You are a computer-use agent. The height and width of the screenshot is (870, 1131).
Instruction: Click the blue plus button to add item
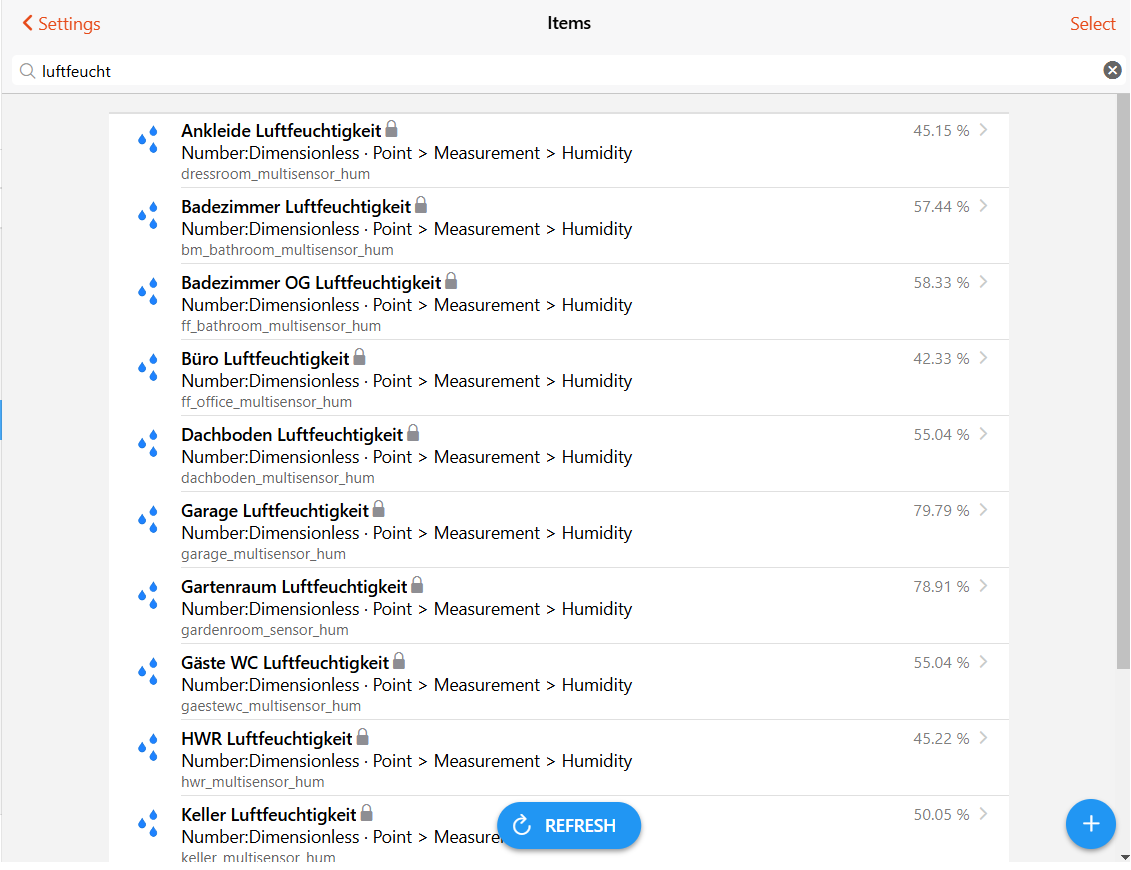pyautogui.click(x=1090, y=824)
